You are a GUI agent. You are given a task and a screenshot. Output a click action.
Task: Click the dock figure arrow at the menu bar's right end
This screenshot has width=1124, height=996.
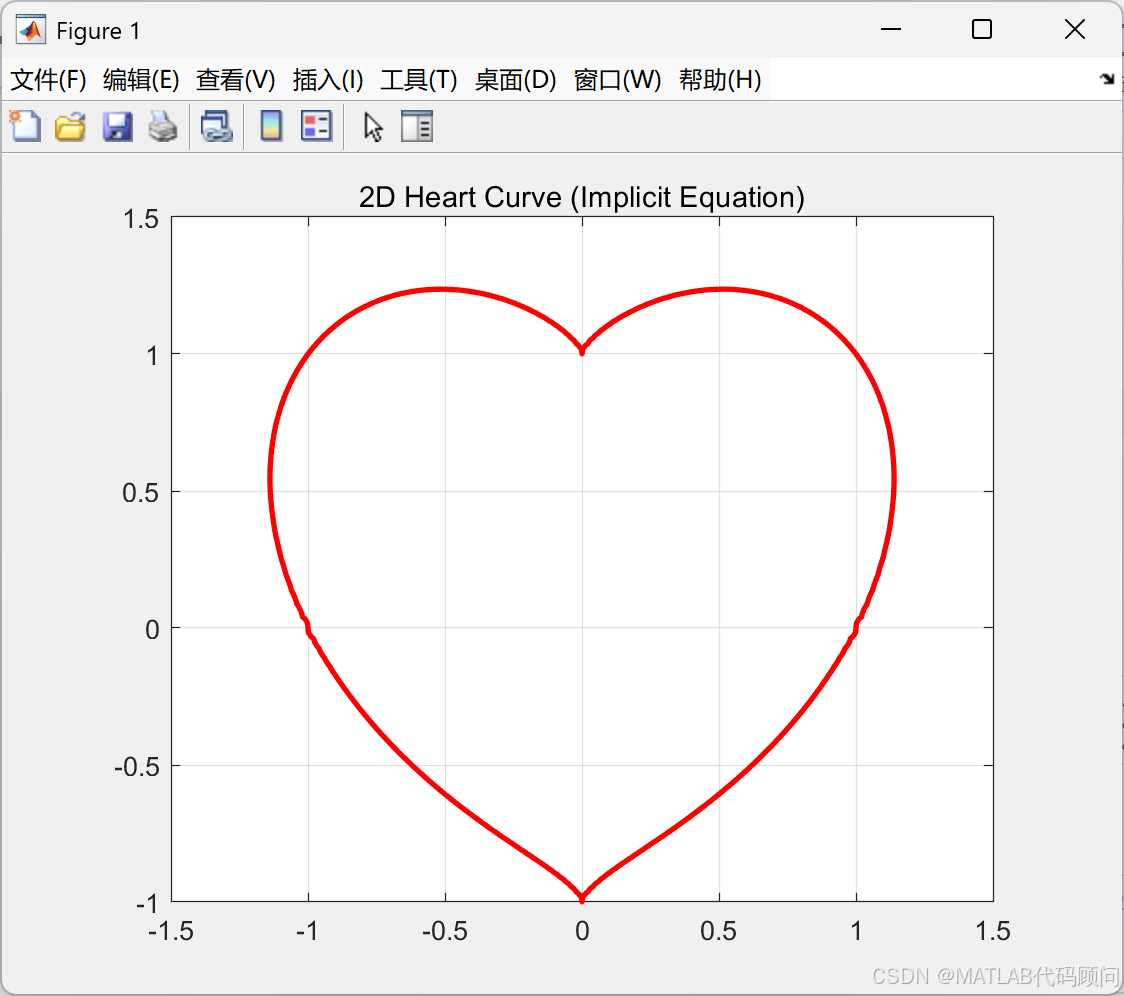coord(1107,79)
